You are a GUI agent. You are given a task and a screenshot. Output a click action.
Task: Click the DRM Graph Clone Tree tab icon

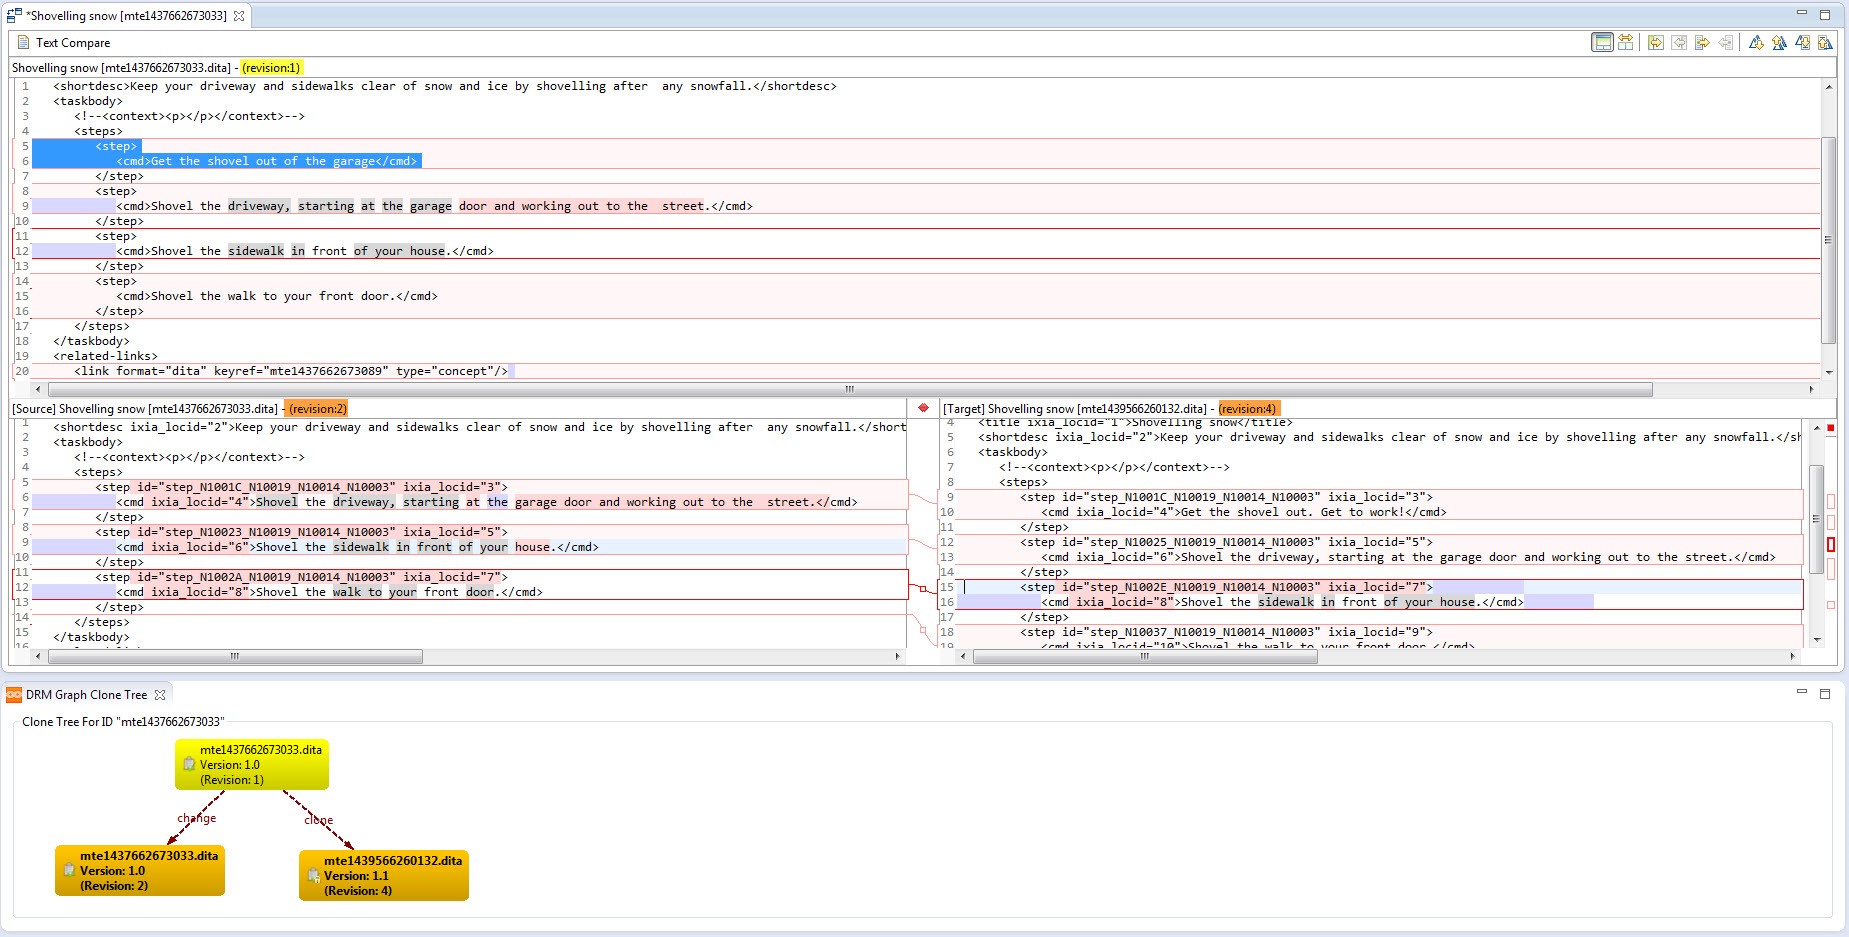pyautogui.click(x=14, y=694)
